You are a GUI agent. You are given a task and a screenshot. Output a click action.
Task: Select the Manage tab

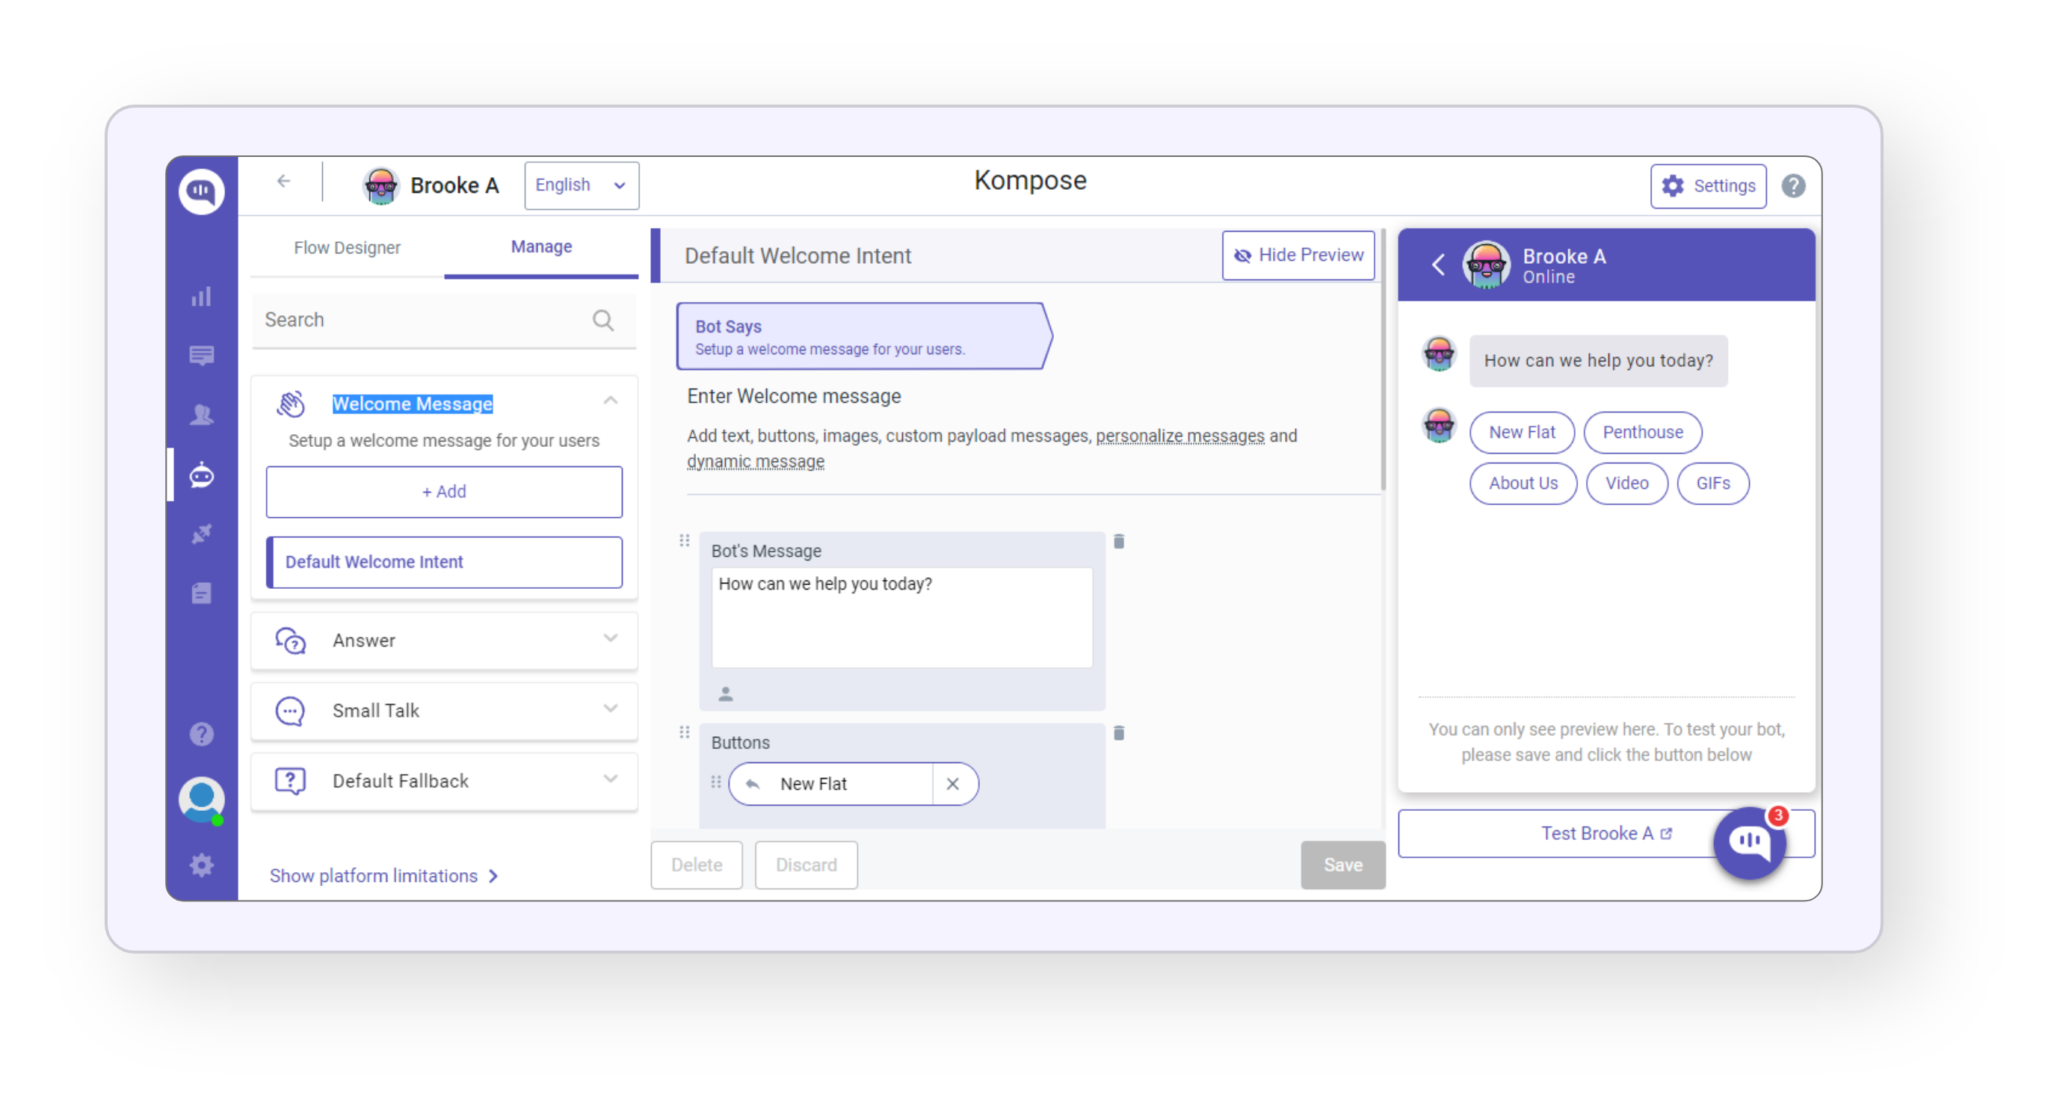coord(541,247)
